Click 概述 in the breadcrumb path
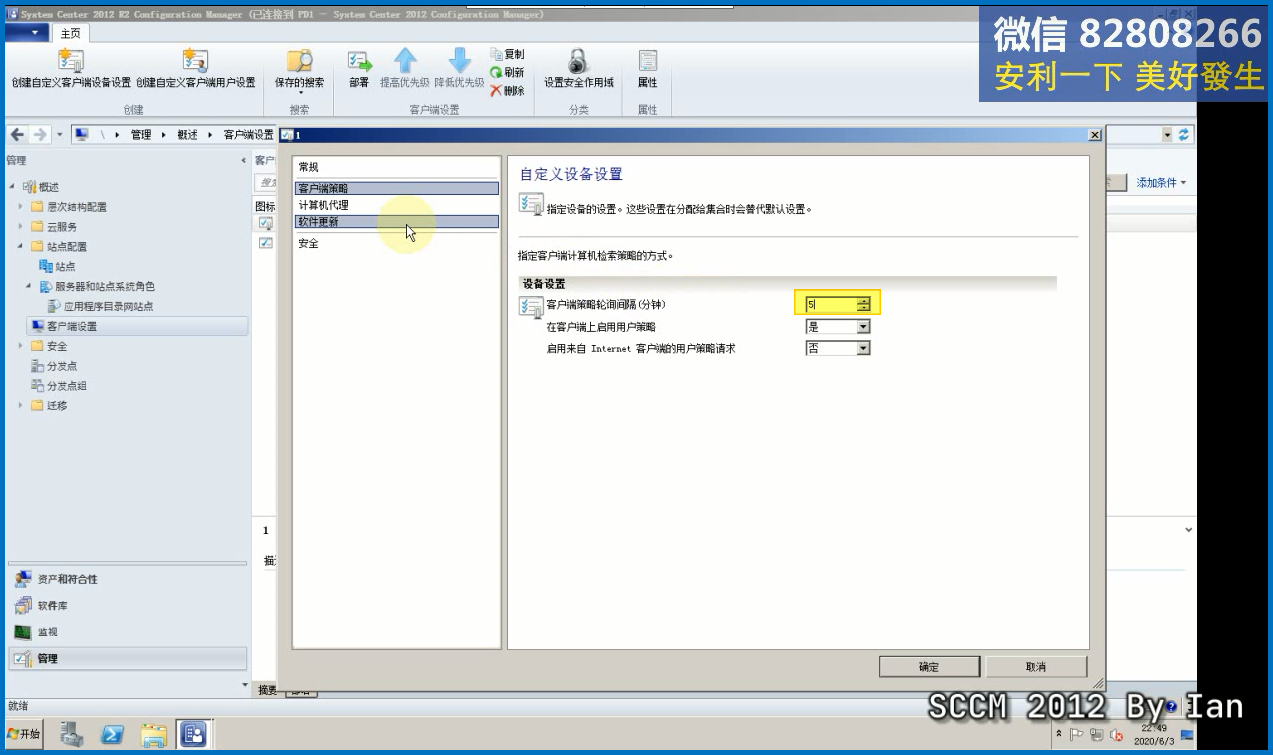1273x755 pixels. (187, 135)
